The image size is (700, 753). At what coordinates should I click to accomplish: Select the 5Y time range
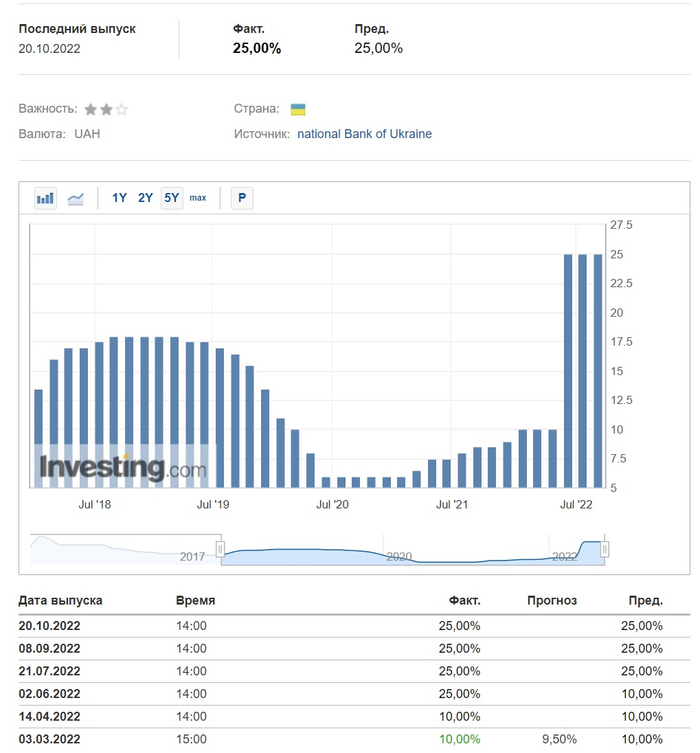coord(171,198)
